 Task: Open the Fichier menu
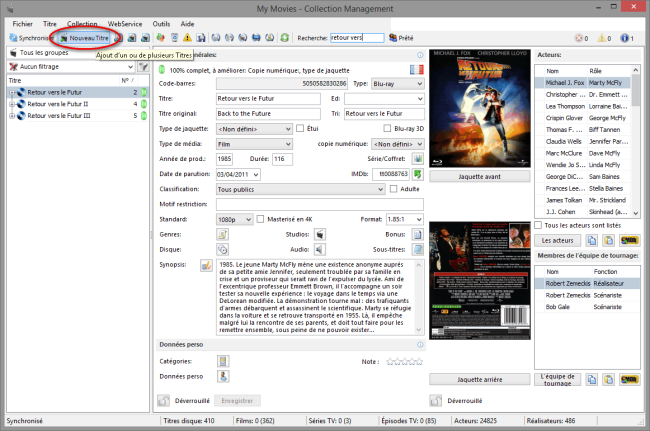(22, 24)
